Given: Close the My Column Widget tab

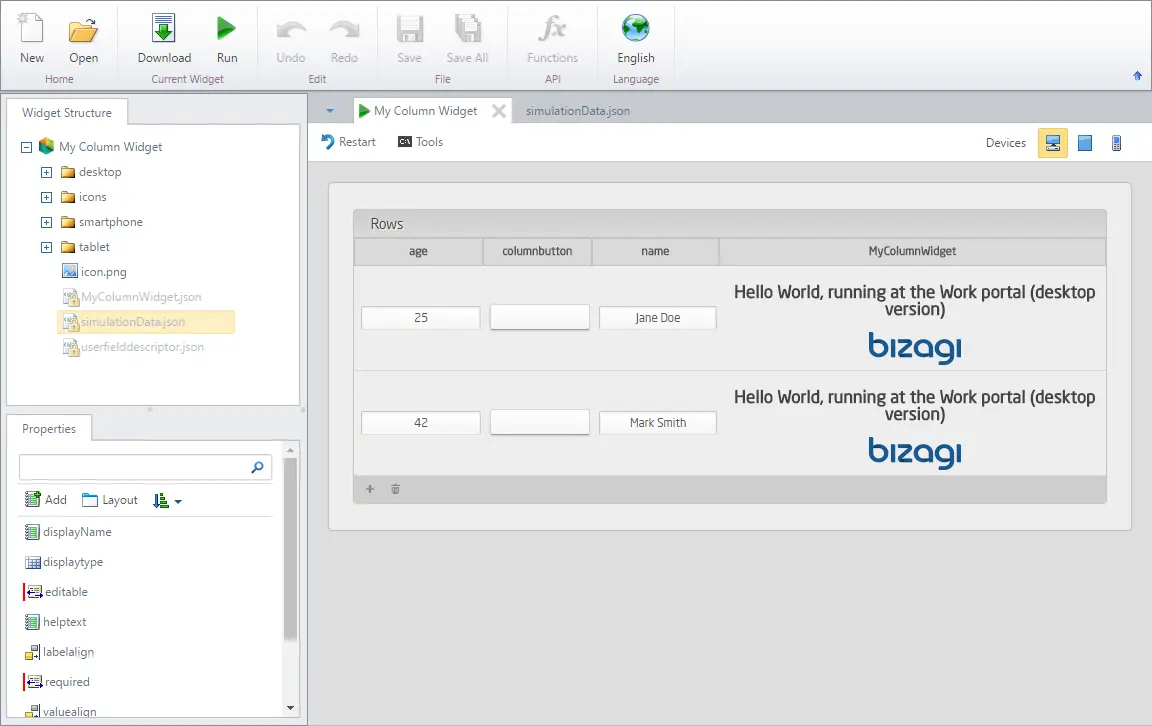Looking at the screenshot, I should coord(499,111).
